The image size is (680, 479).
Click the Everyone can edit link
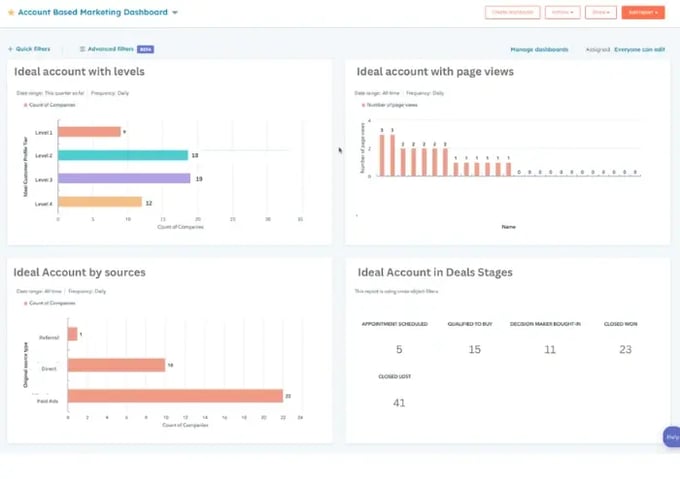tap(640, 49)
